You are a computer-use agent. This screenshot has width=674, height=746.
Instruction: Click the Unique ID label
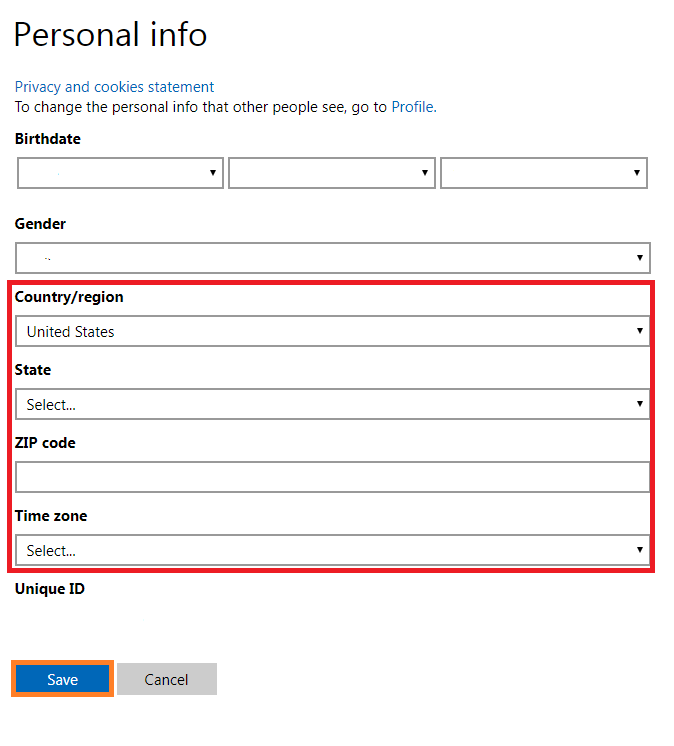[x=49, y=589]
